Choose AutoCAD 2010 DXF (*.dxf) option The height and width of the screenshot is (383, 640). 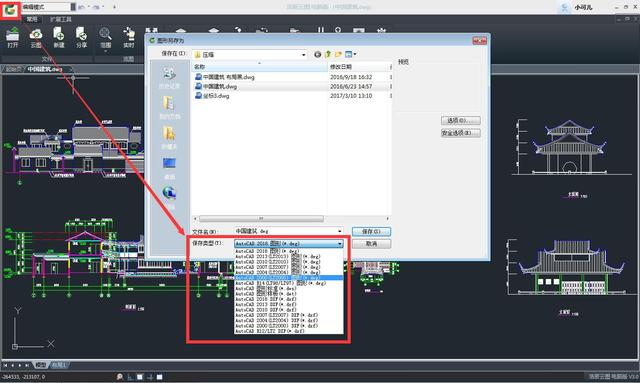point(289,310)
